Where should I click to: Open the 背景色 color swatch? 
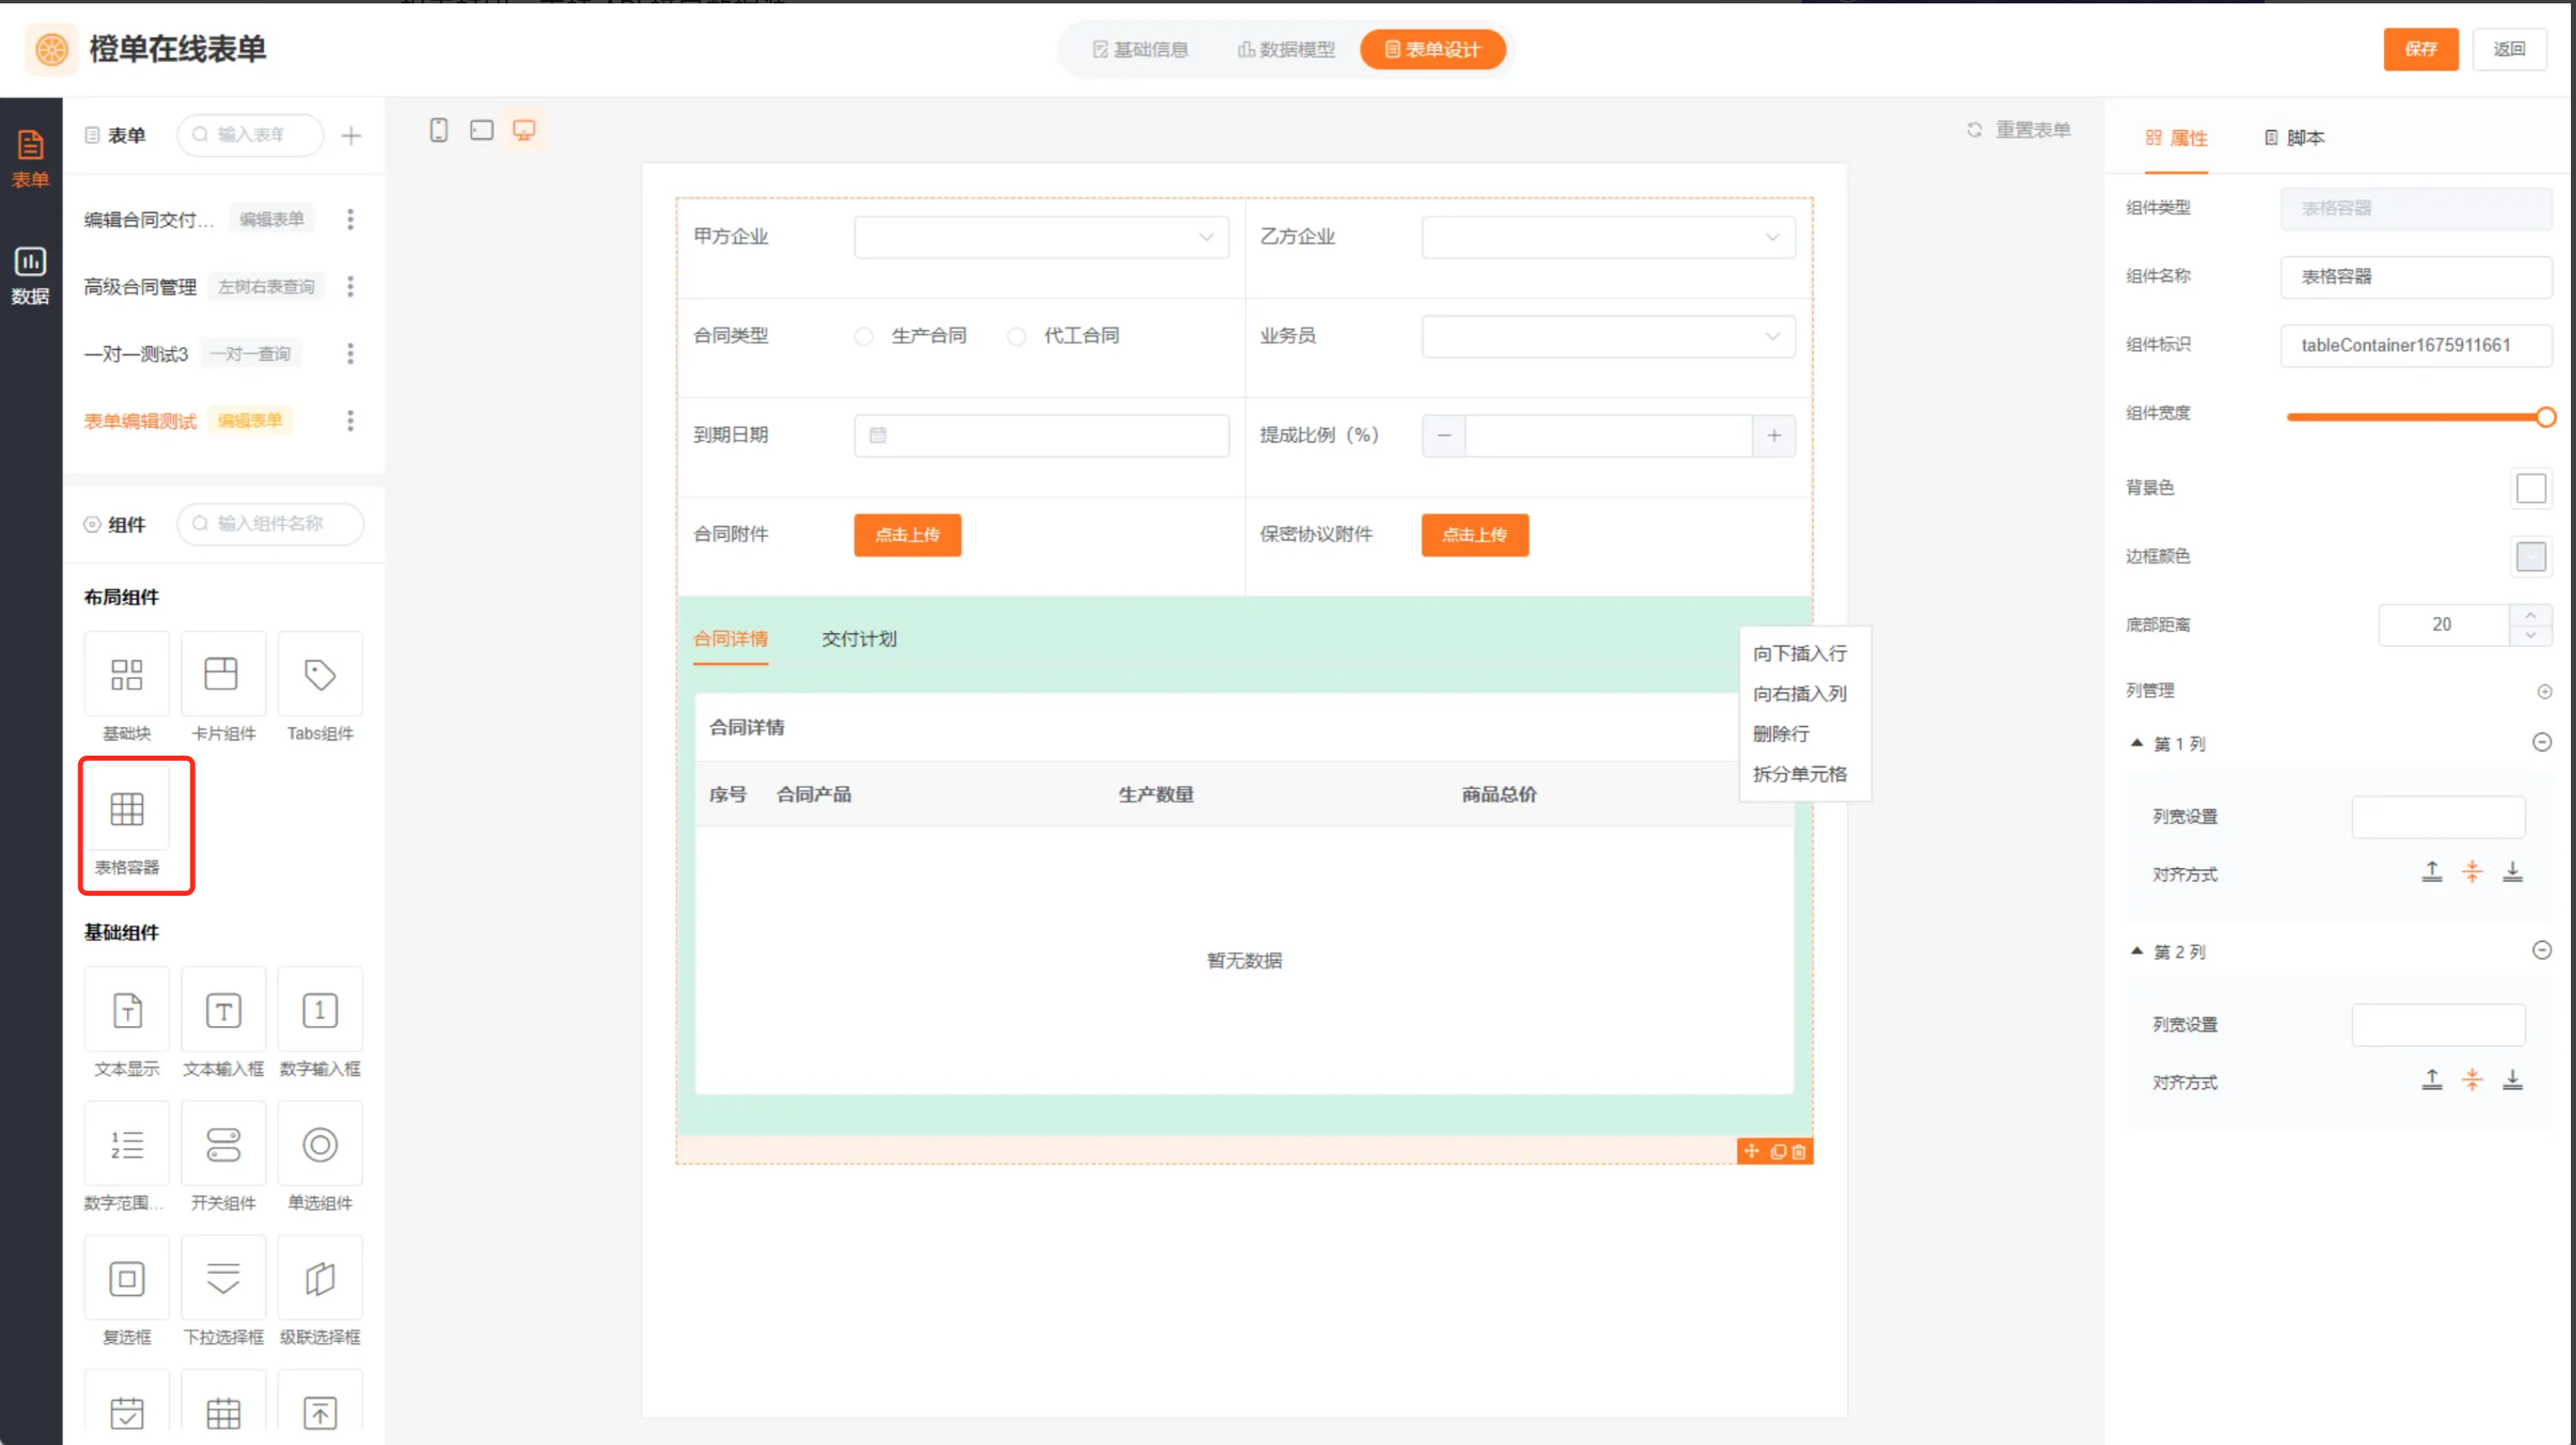2530,489
